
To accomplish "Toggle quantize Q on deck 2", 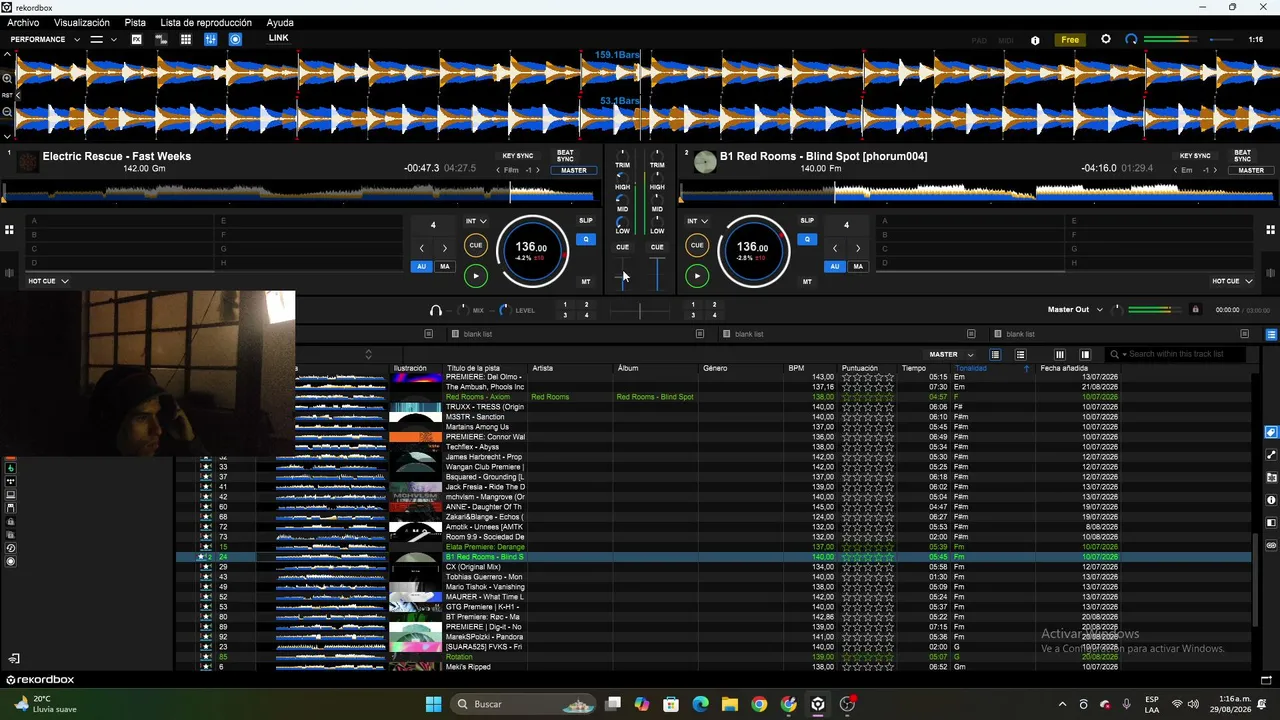I will (x=807, y=239).
